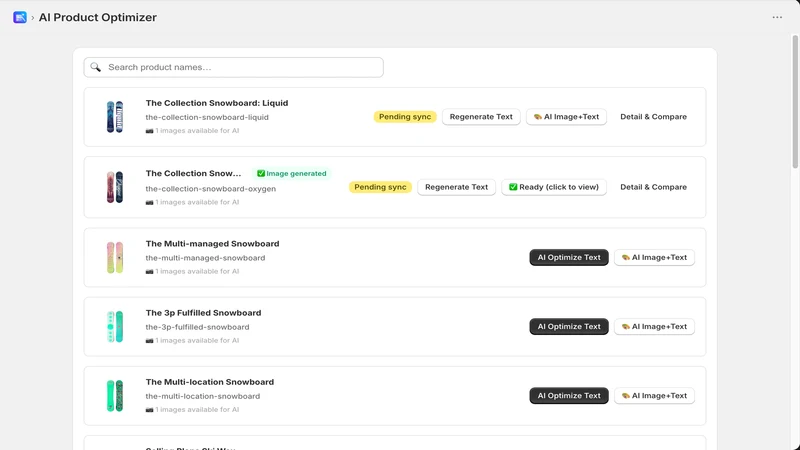
Task: Click the Image generated badge
Action: (292, 173)
